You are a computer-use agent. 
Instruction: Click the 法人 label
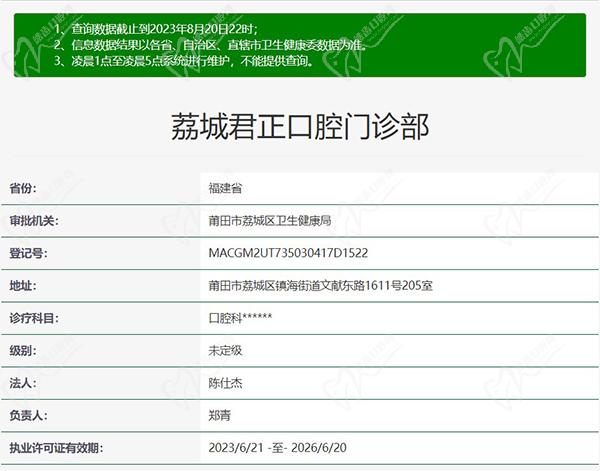[x=23, y=383]
